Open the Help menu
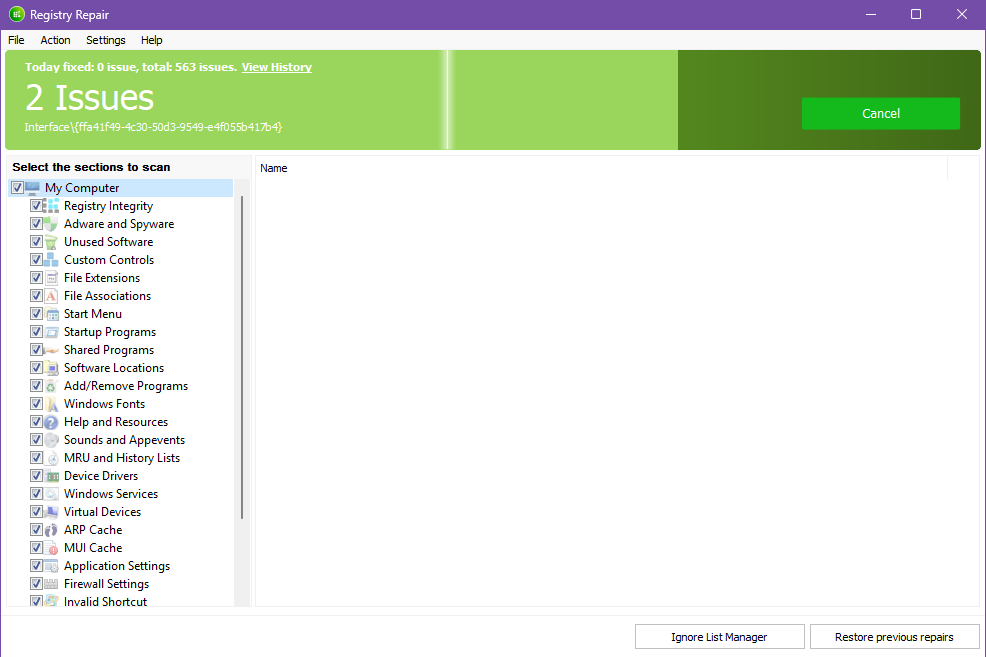The height and width of the screenshot is (657, 986). (152, 40)
